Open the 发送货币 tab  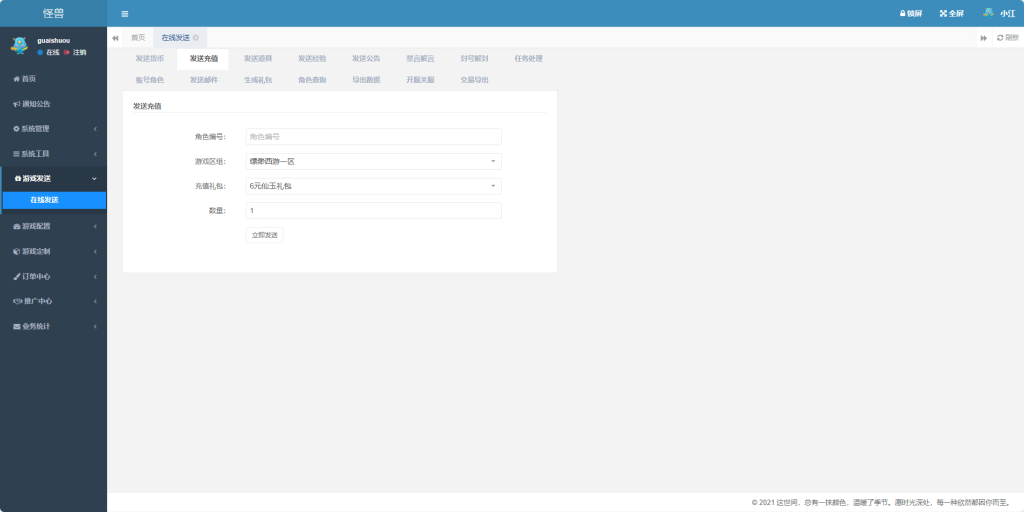pos(150,59)
